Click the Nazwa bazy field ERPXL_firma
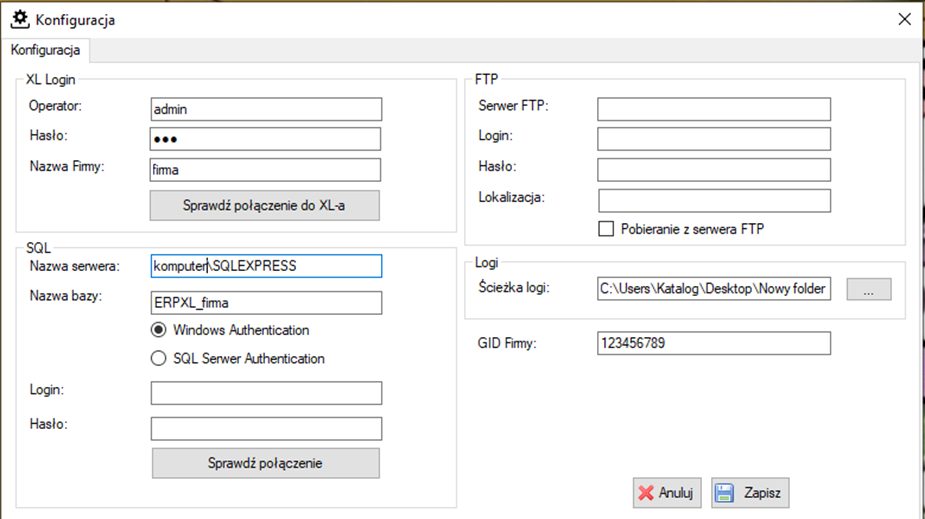Image resolution: width=925 pixels, height=519 pixels. pyautogui.click(x=266, y=303)
